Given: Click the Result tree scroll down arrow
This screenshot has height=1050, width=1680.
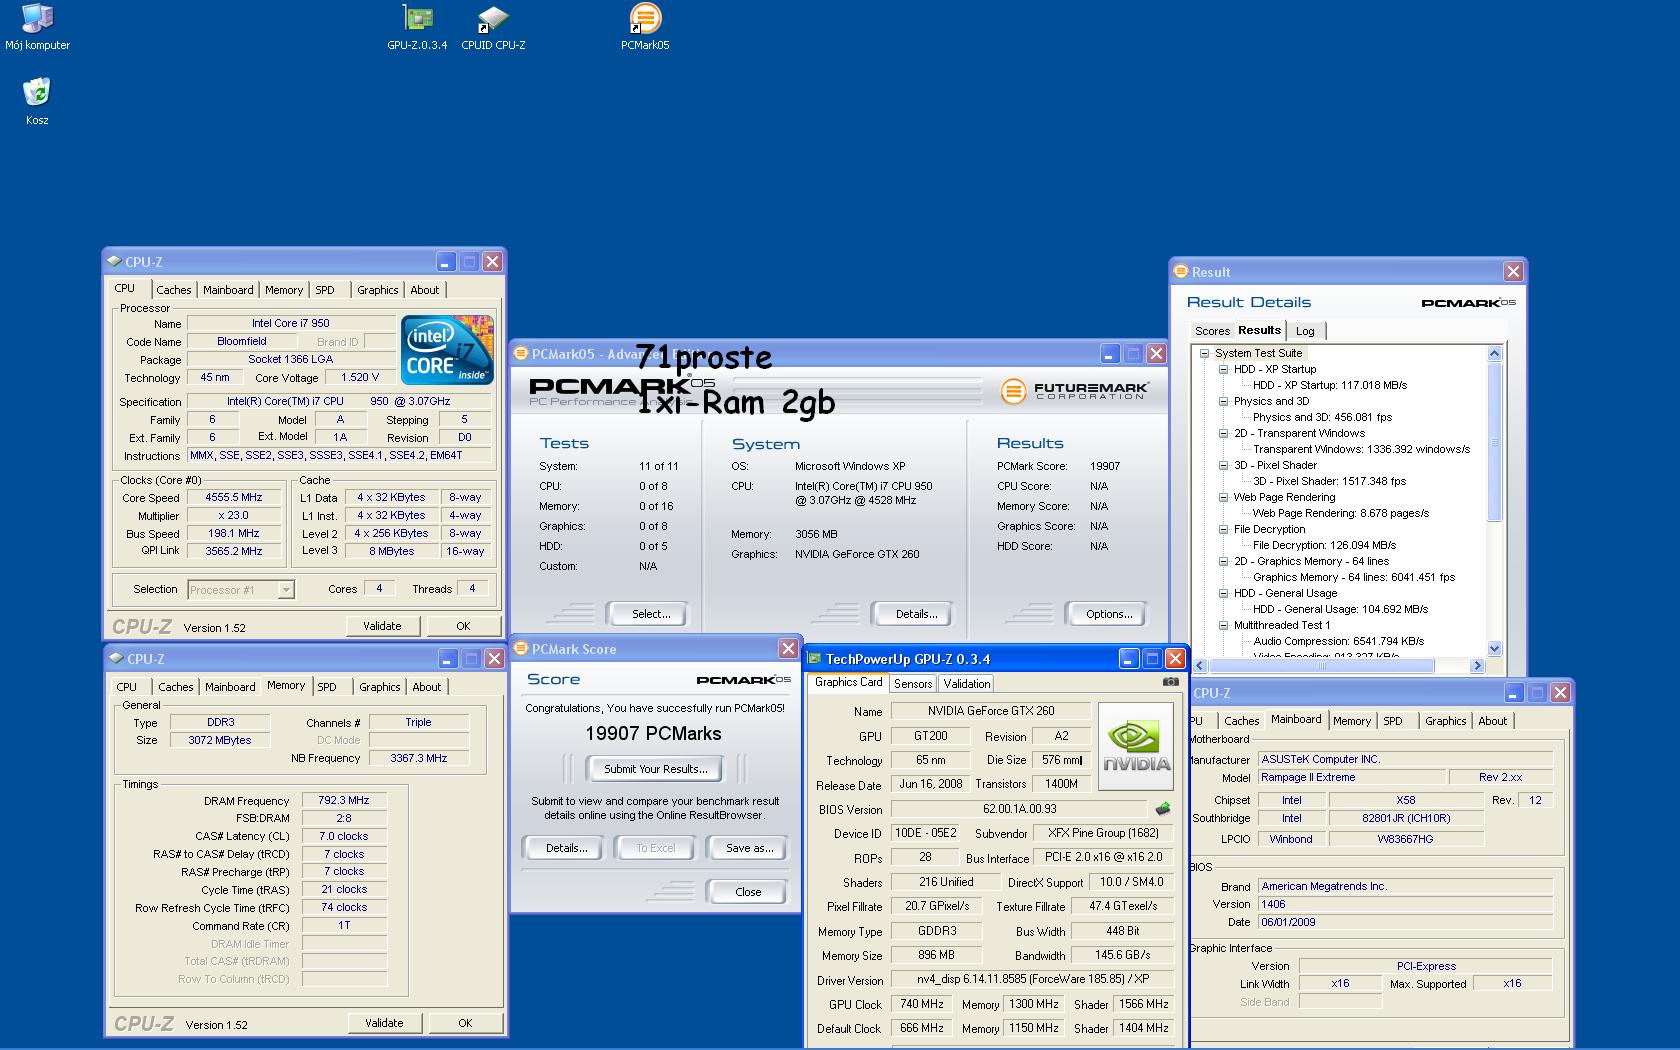Looking at the screenshot, I should 1495,648.
